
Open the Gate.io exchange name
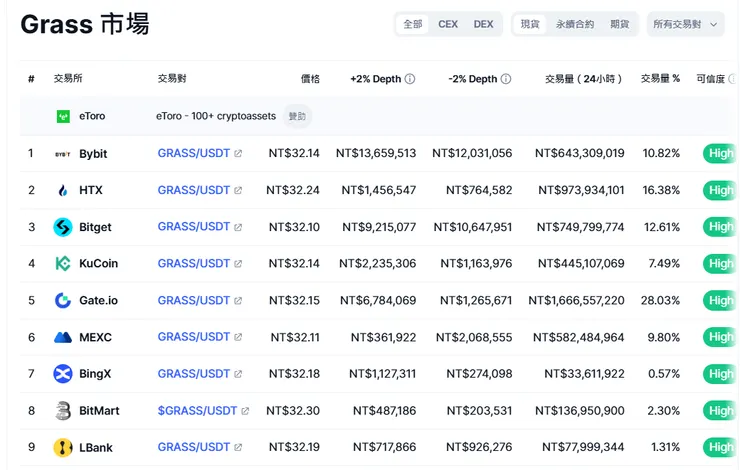point(98,300)
